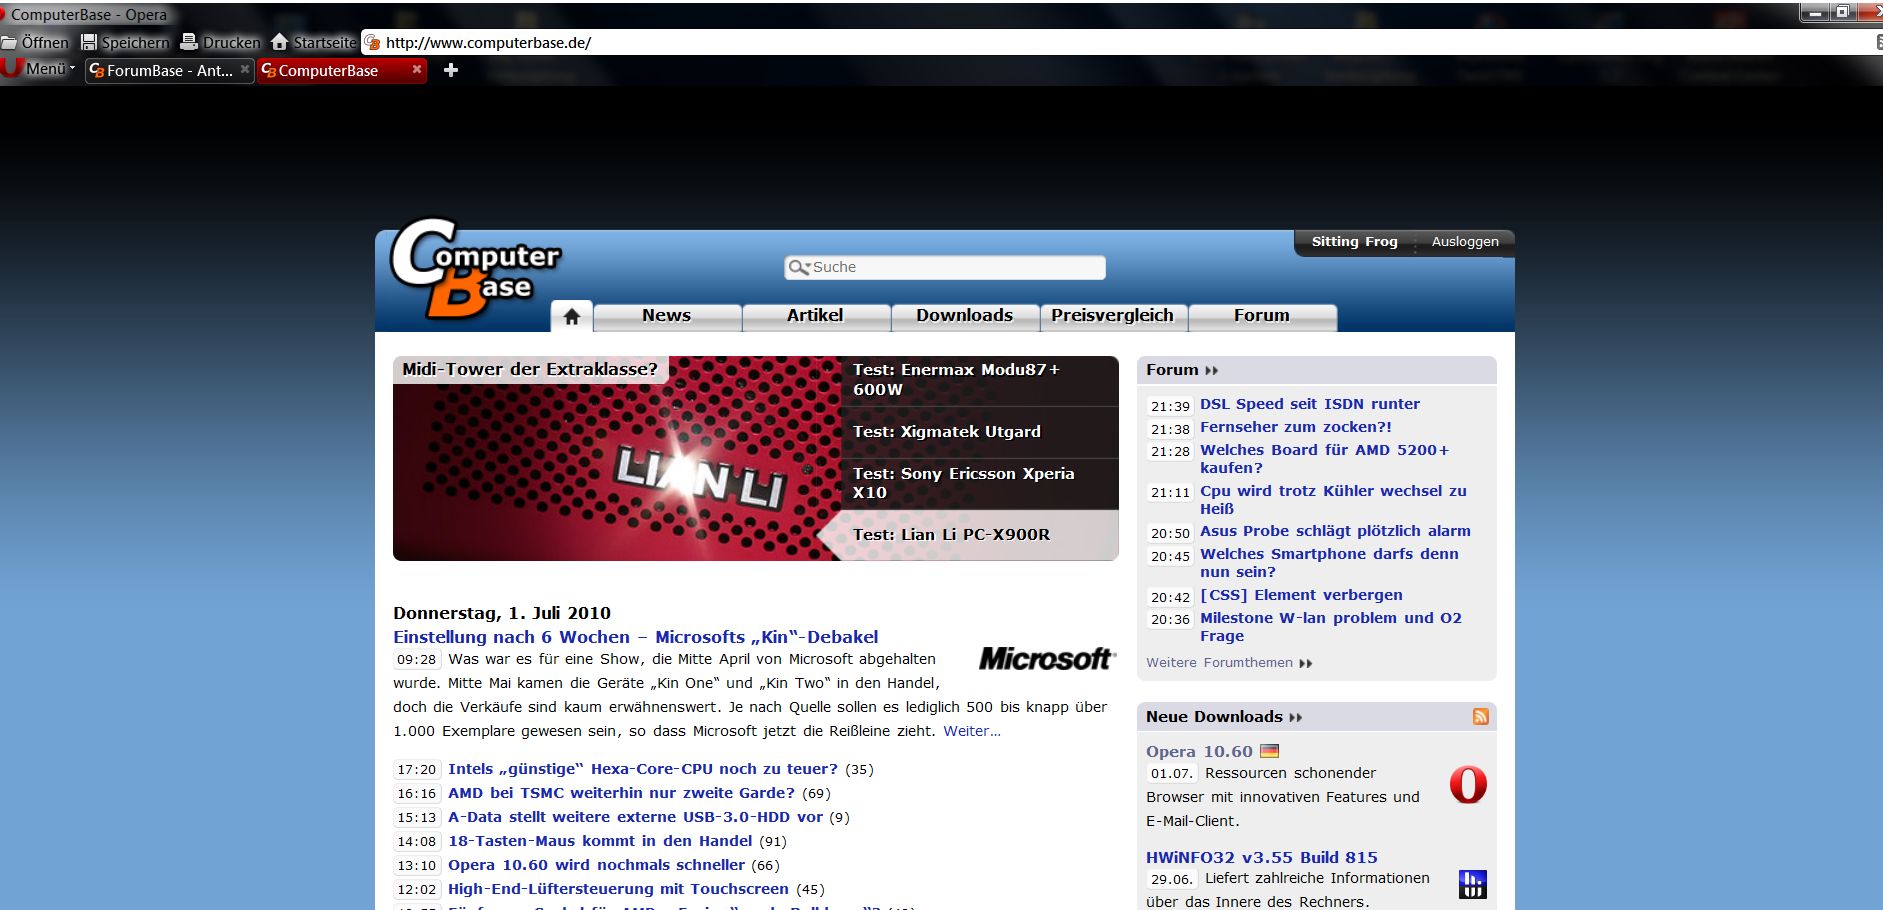Open a new tab with plus button
Image resolution: width=1883 pixels, height=910 pixels.
coord(451,70)
